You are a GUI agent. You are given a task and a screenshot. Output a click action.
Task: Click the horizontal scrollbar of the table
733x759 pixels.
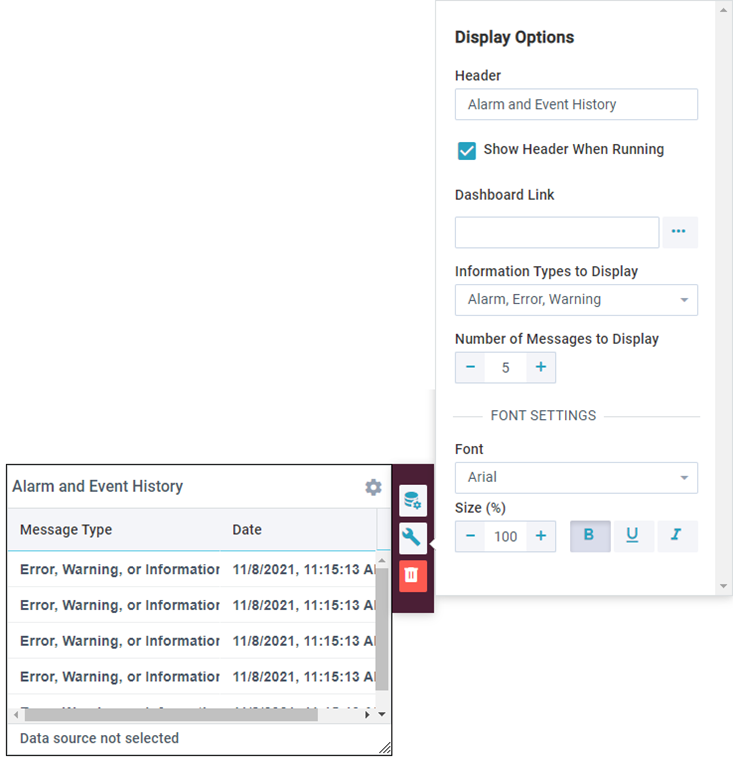(171, 714)
